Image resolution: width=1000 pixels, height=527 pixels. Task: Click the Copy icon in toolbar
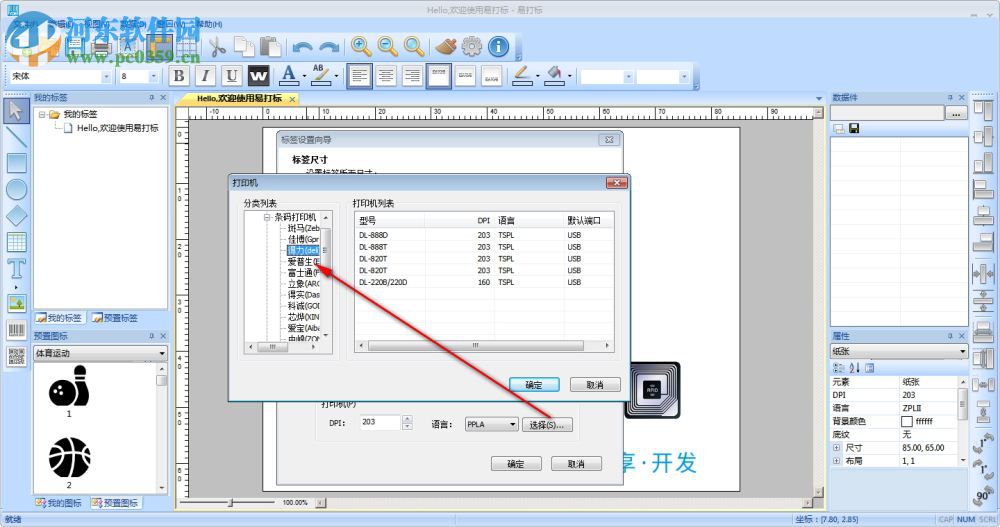pos(244,47)
